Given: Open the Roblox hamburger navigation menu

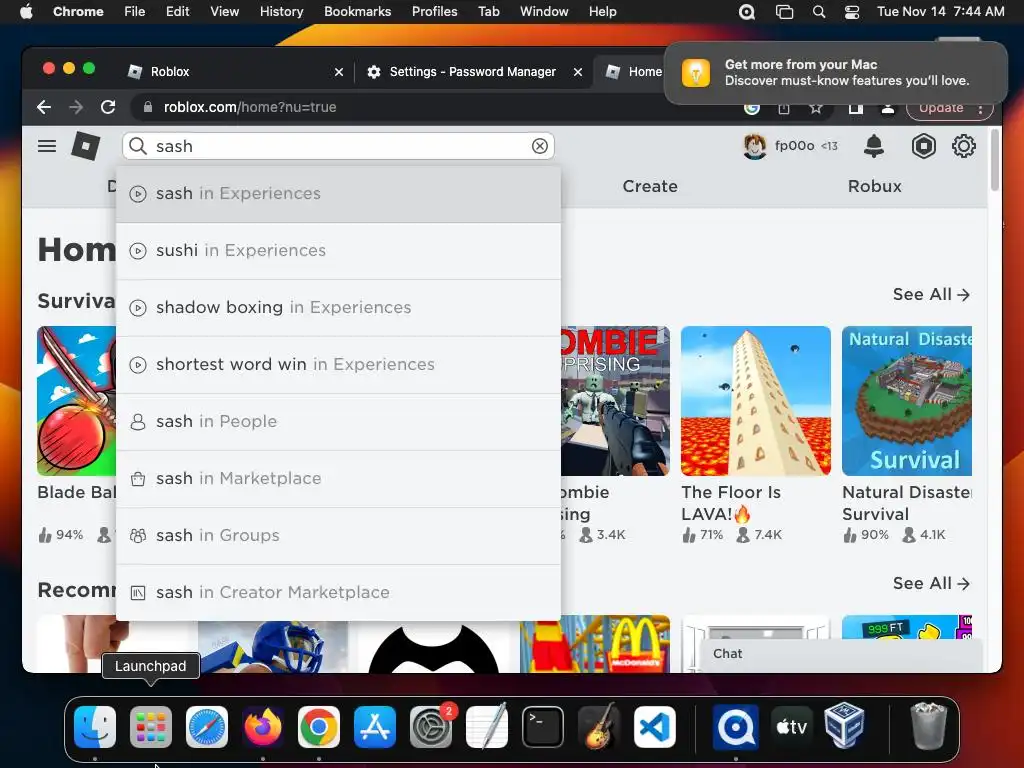Looking at the screenshot, I should pos(46,146).
